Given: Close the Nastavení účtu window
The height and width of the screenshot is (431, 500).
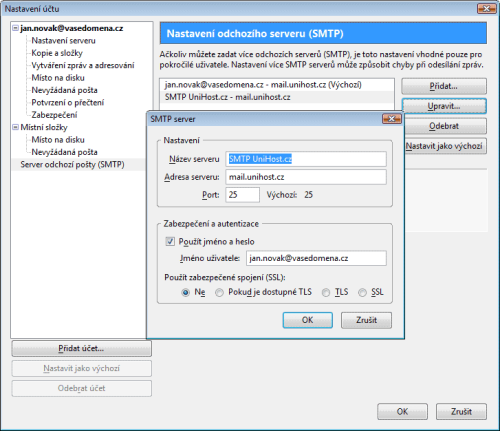Looking at the screenshot, I should click(487, 9).
